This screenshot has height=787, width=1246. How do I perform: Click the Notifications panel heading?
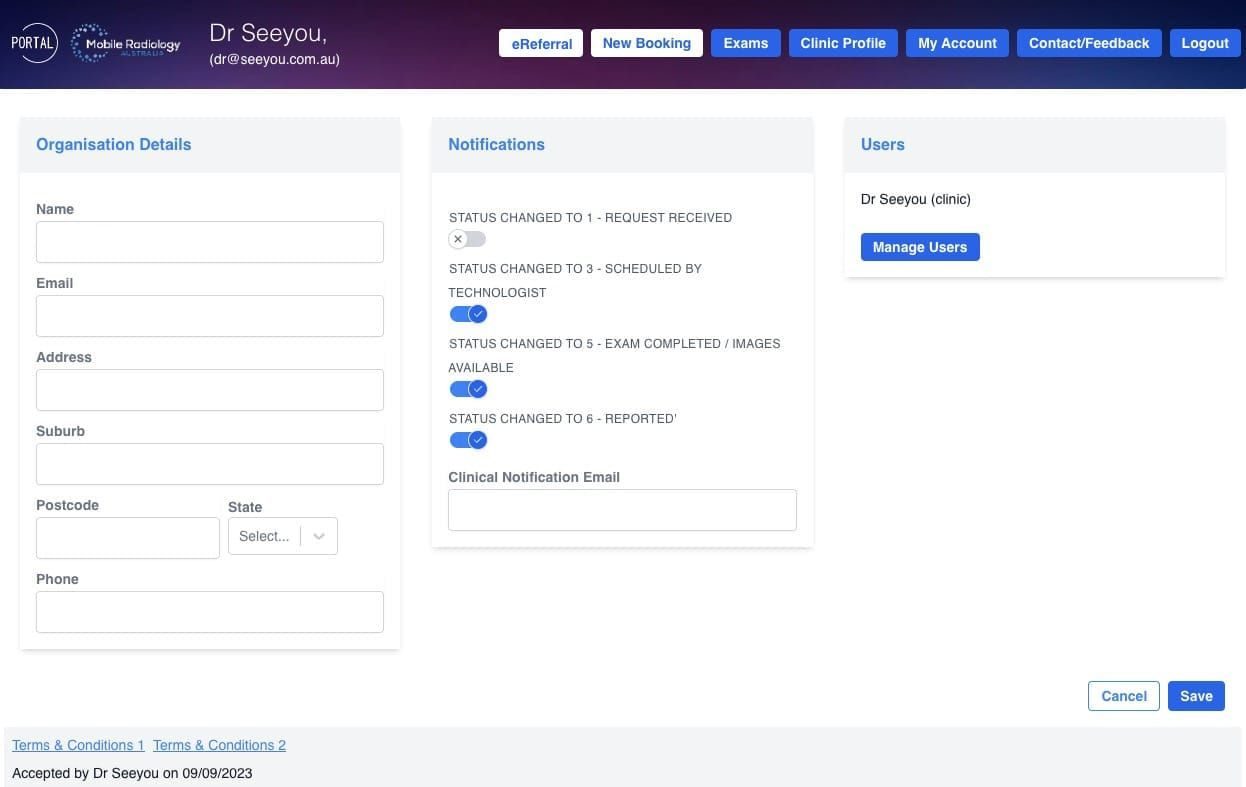(496, 144)
